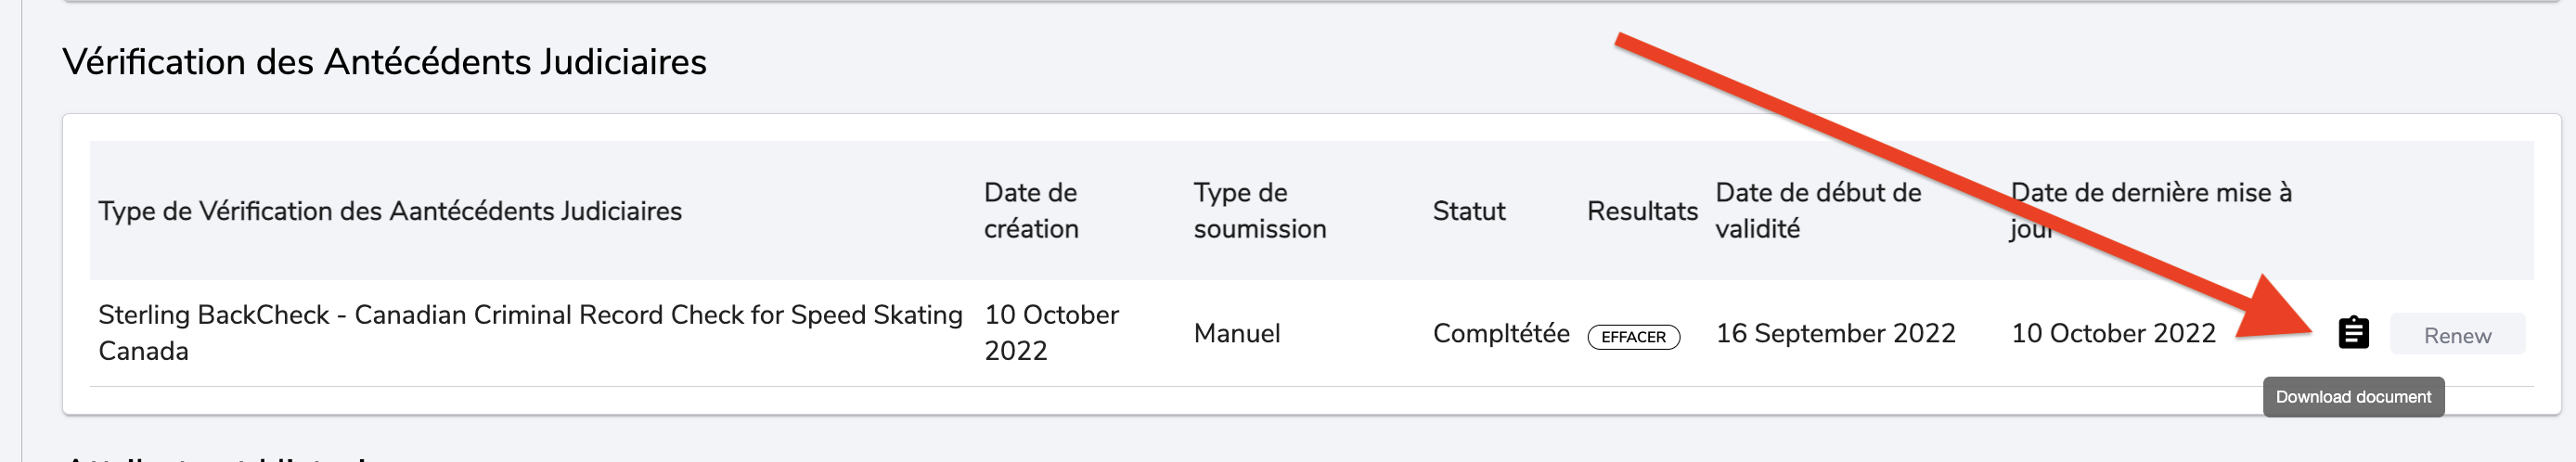The image size is (2576, 462).
Task: Select the Sterling BackCheck record name
Action: click(530, 332)
